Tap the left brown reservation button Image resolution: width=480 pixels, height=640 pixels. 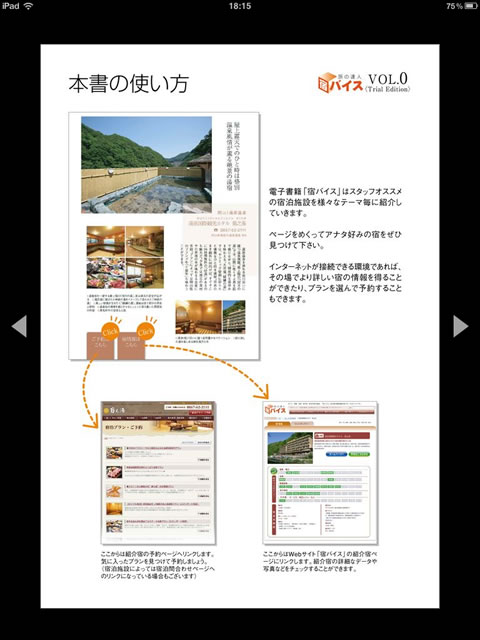click(x=100, y=346)
